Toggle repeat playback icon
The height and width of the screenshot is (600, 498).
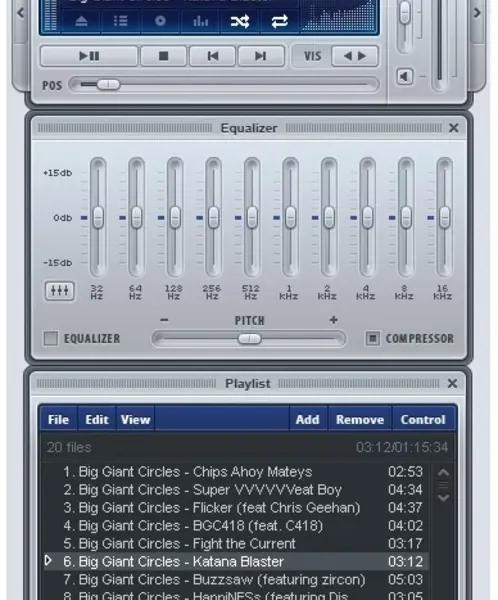coord(279,21)
